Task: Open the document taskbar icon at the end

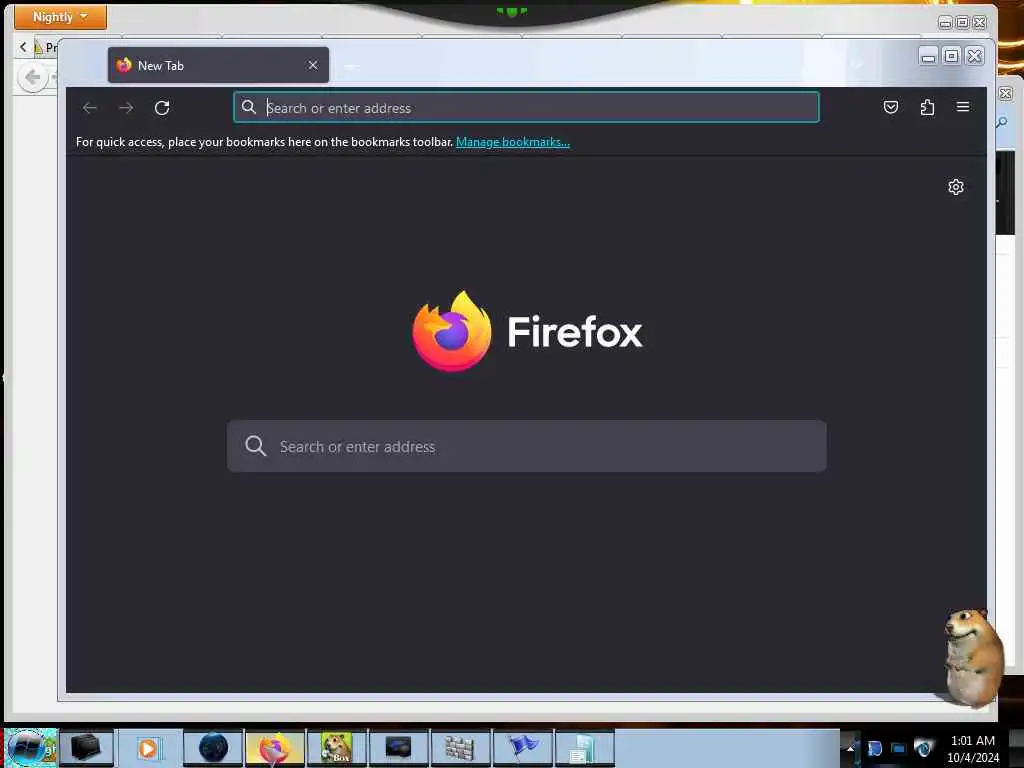Action: 583,748
